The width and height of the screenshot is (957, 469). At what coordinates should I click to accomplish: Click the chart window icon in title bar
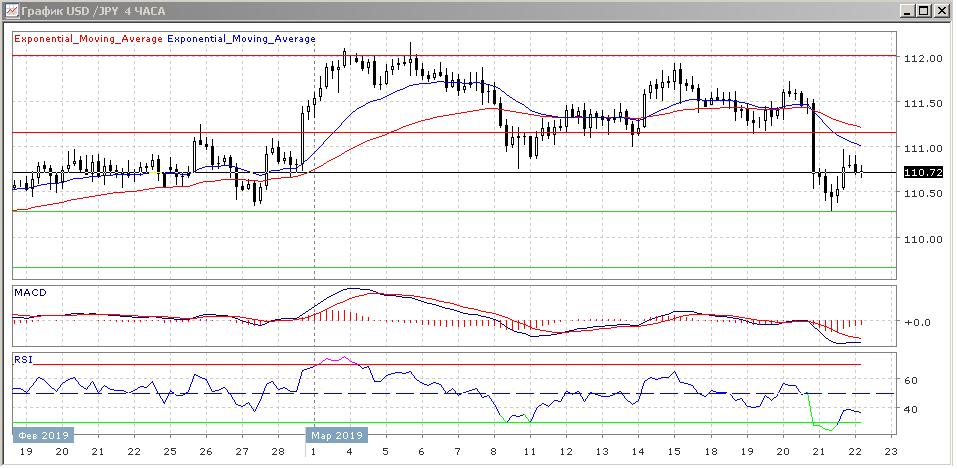[10, 10]
